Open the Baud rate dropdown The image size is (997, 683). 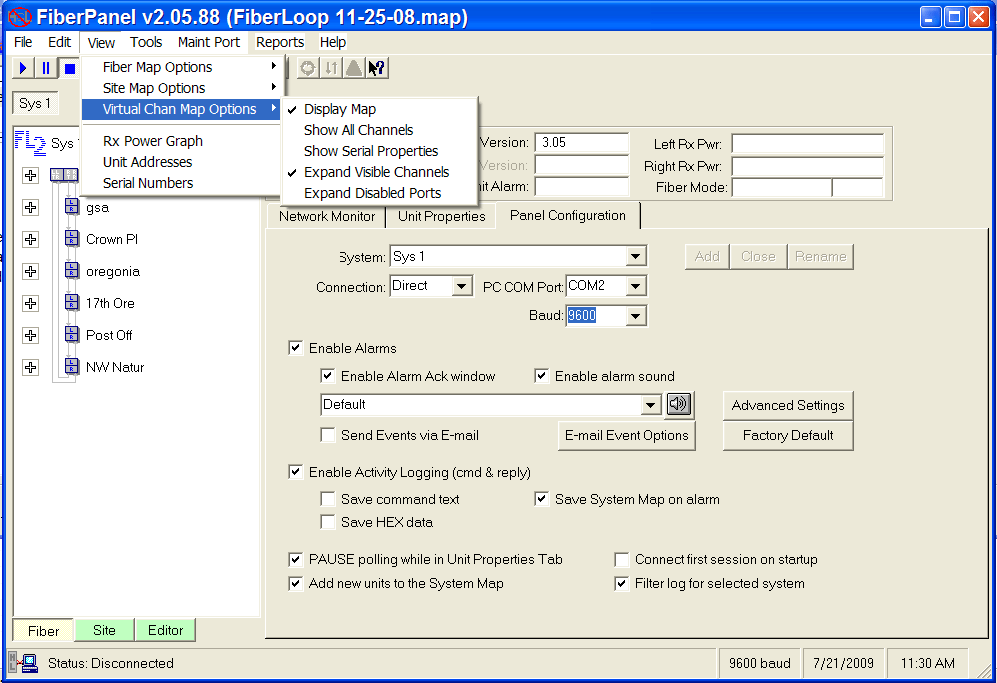coord(636,316)
